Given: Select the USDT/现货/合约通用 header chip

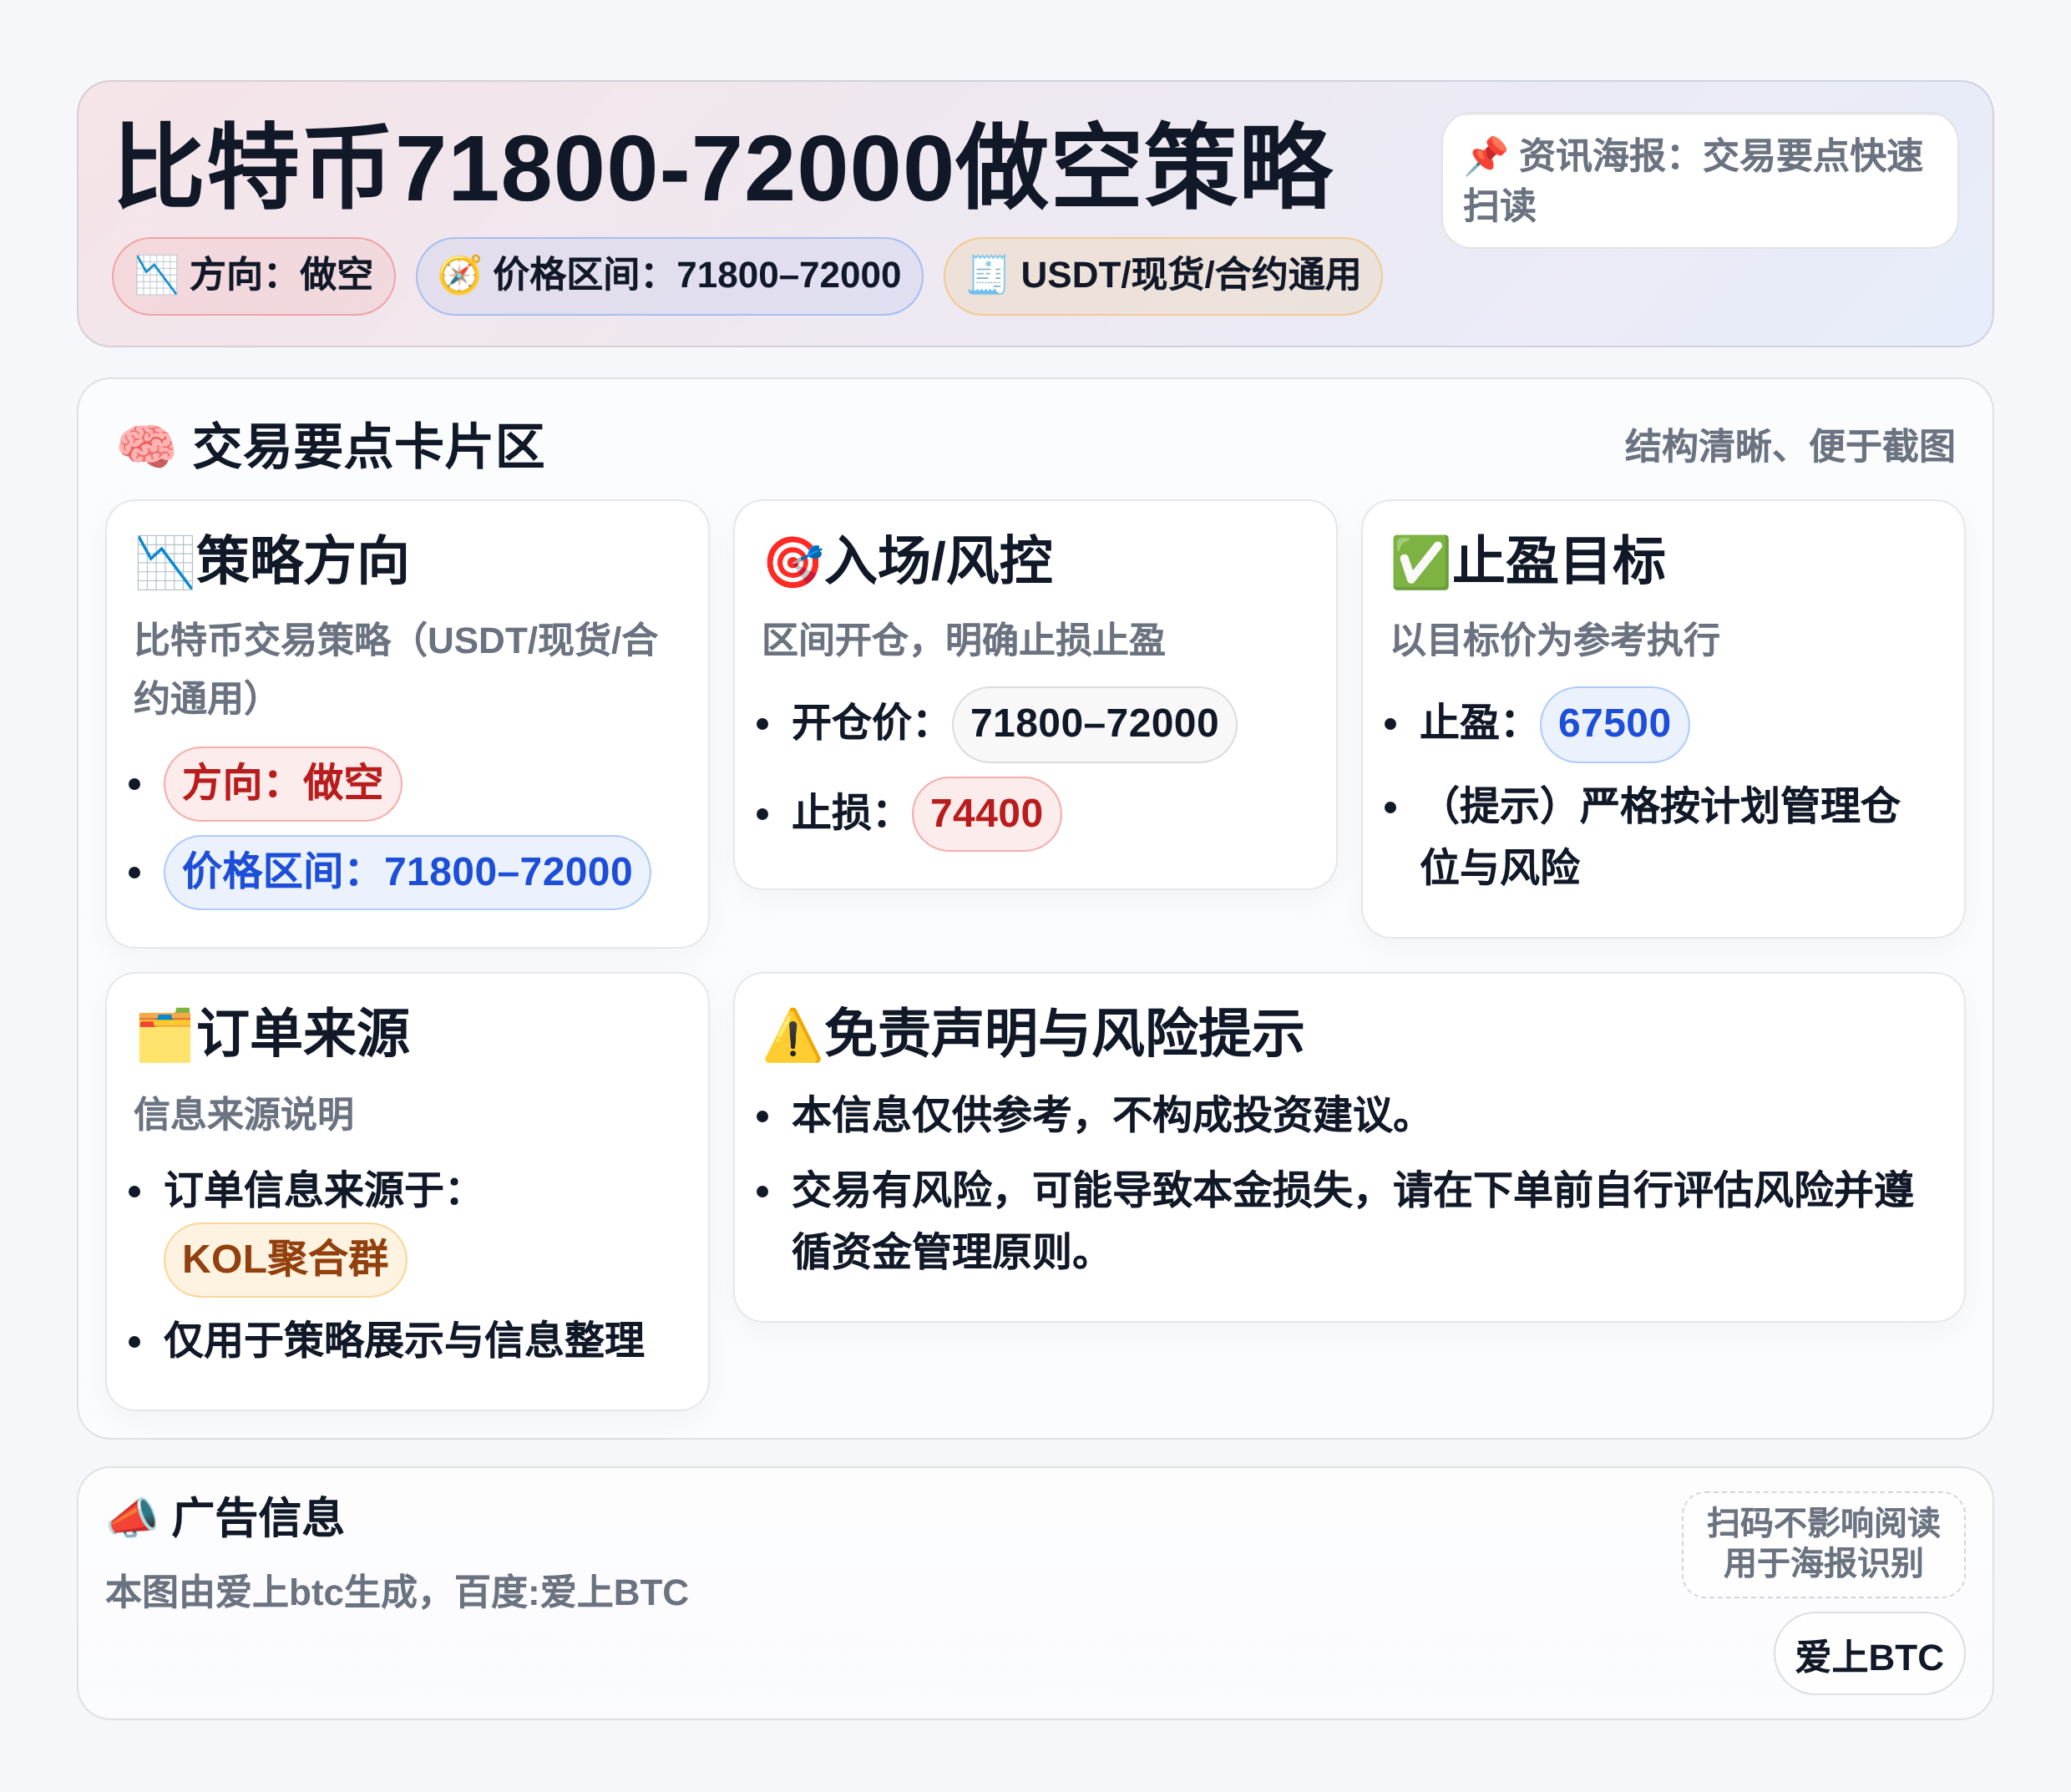Looking at the screenshot, I should click(1163, 276).
